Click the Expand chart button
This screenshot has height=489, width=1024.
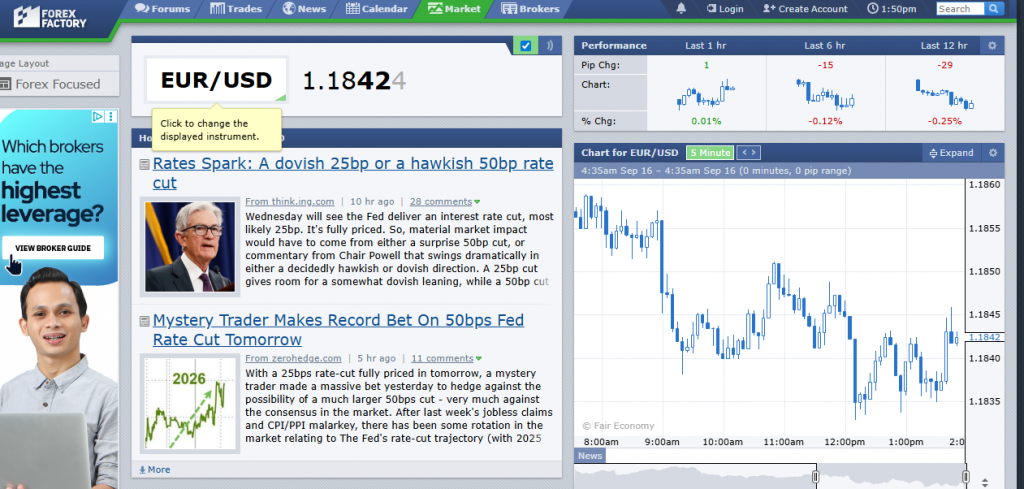[x=950, y=153]
